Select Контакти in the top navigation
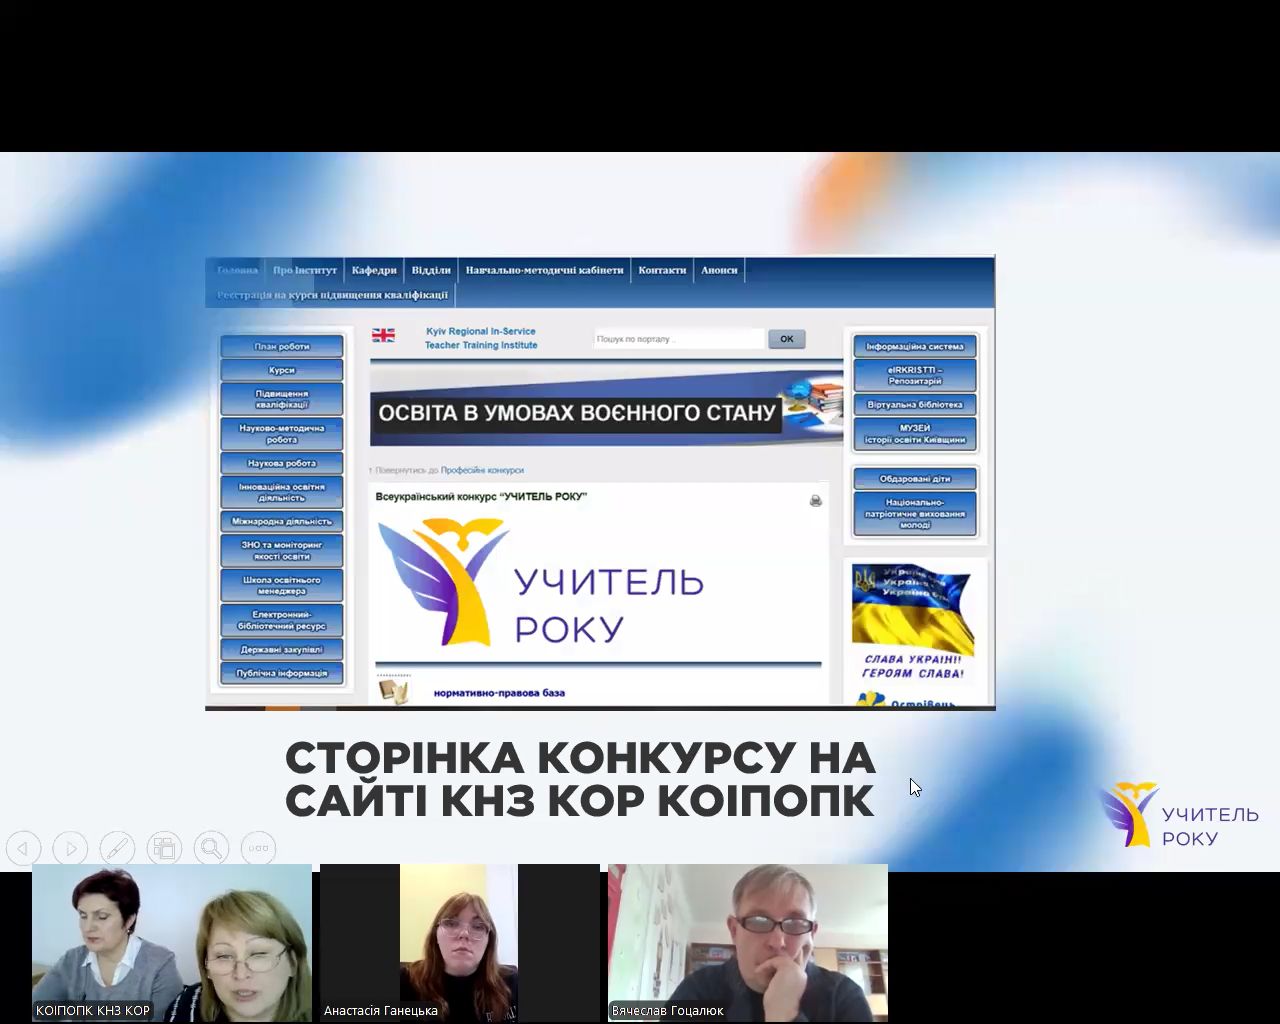Viewport: 1280px width, 1024px height. click(662, 270)
